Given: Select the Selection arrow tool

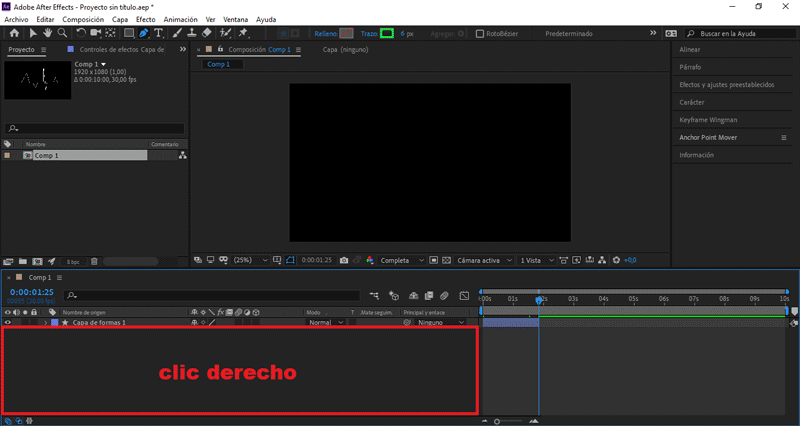Looking at the screenshot, I should [33, 33].
